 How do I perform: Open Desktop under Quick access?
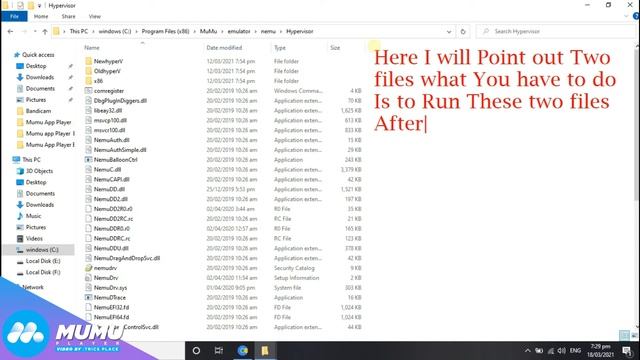tap(36, 66)
